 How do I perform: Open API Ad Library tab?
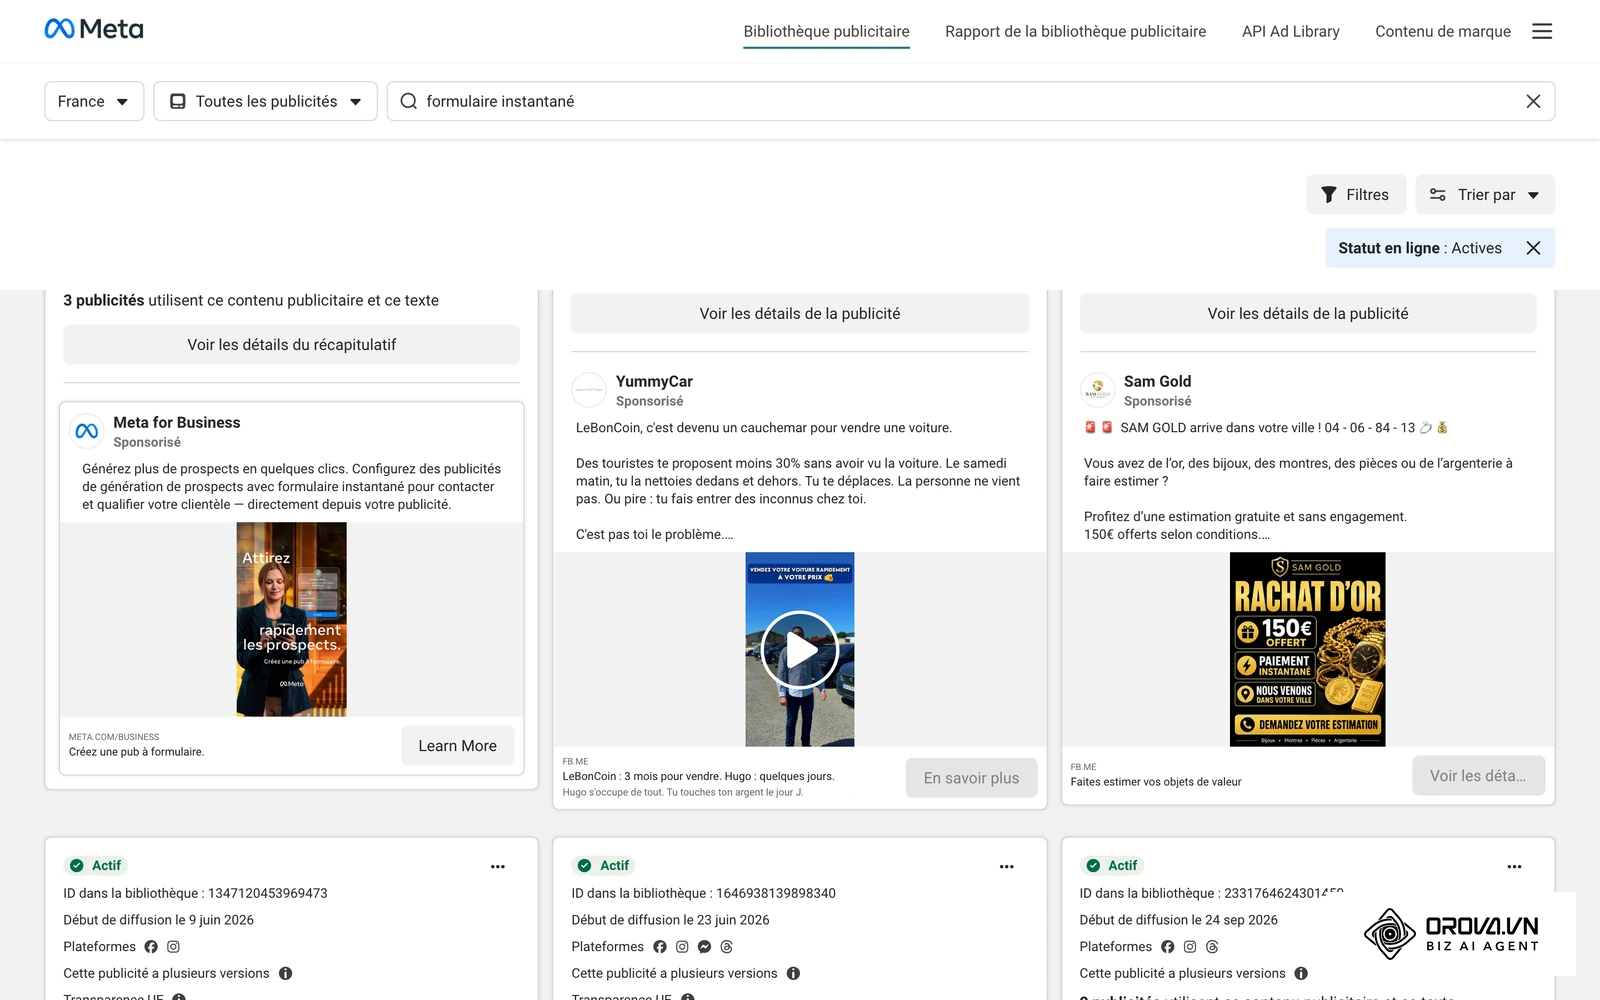pyautogui.click(x=1290, y=31)
